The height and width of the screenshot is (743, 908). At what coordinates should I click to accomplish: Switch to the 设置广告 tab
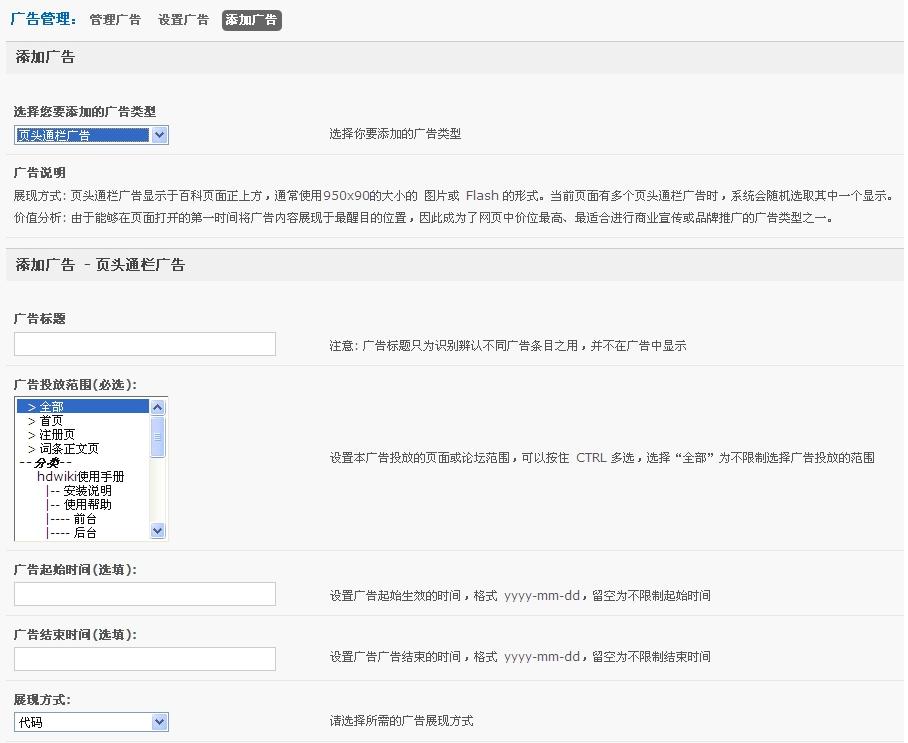tap(183, 20)
